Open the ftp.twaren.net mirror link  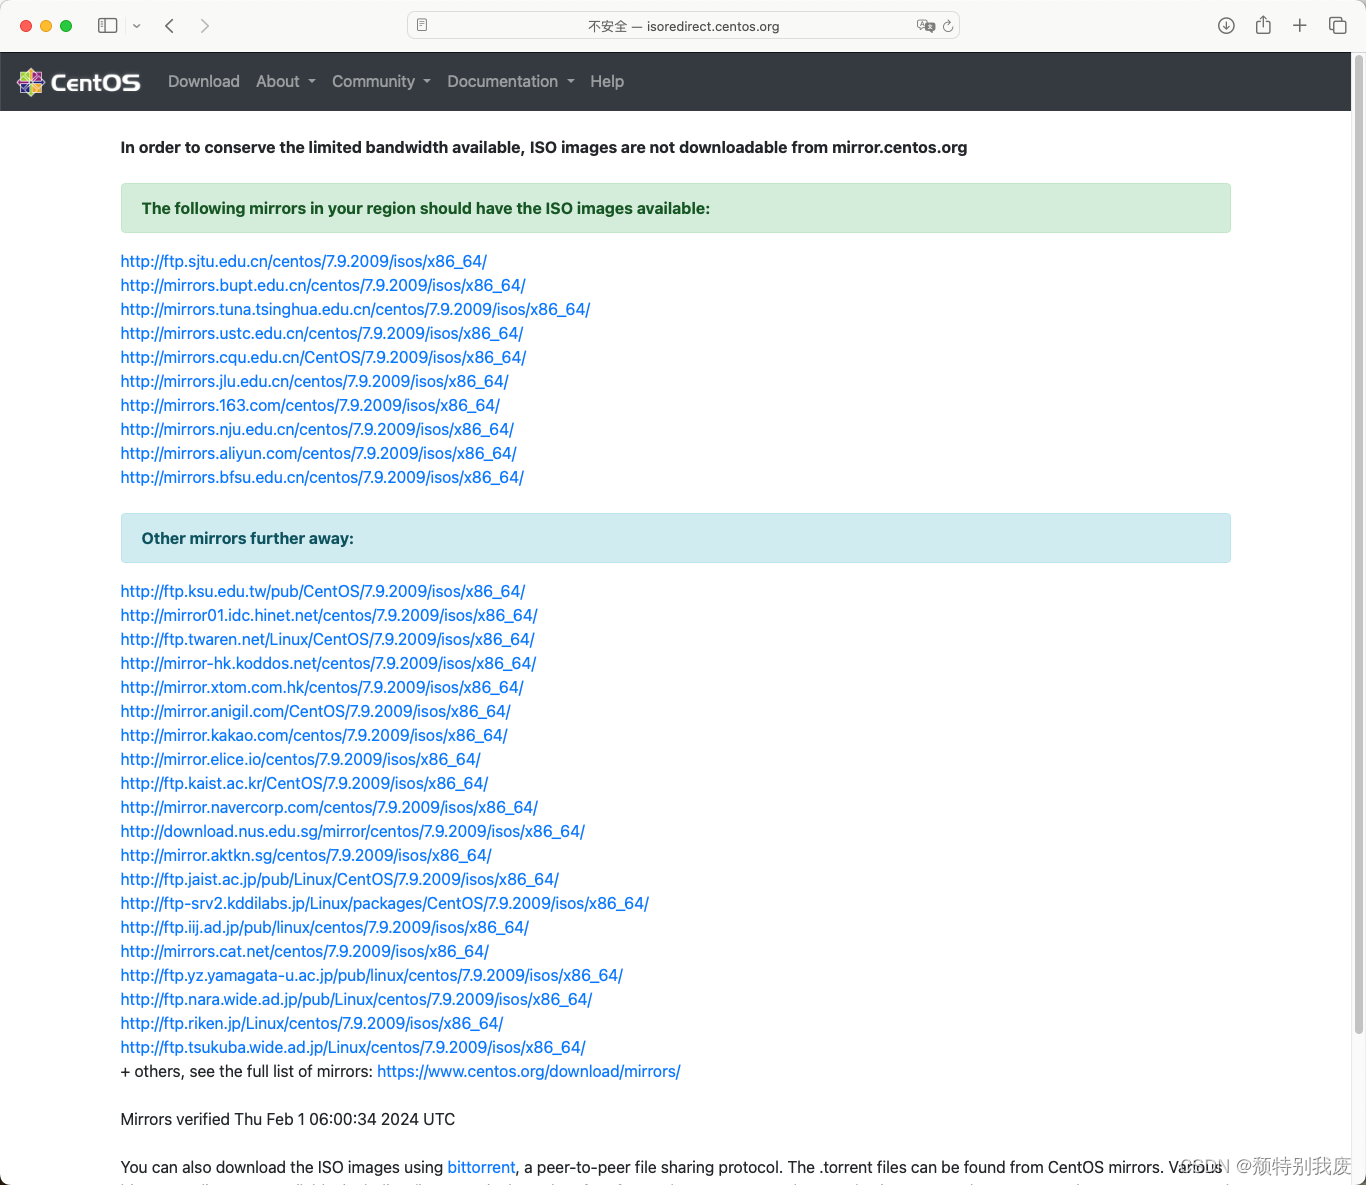[x=327, y=639]
